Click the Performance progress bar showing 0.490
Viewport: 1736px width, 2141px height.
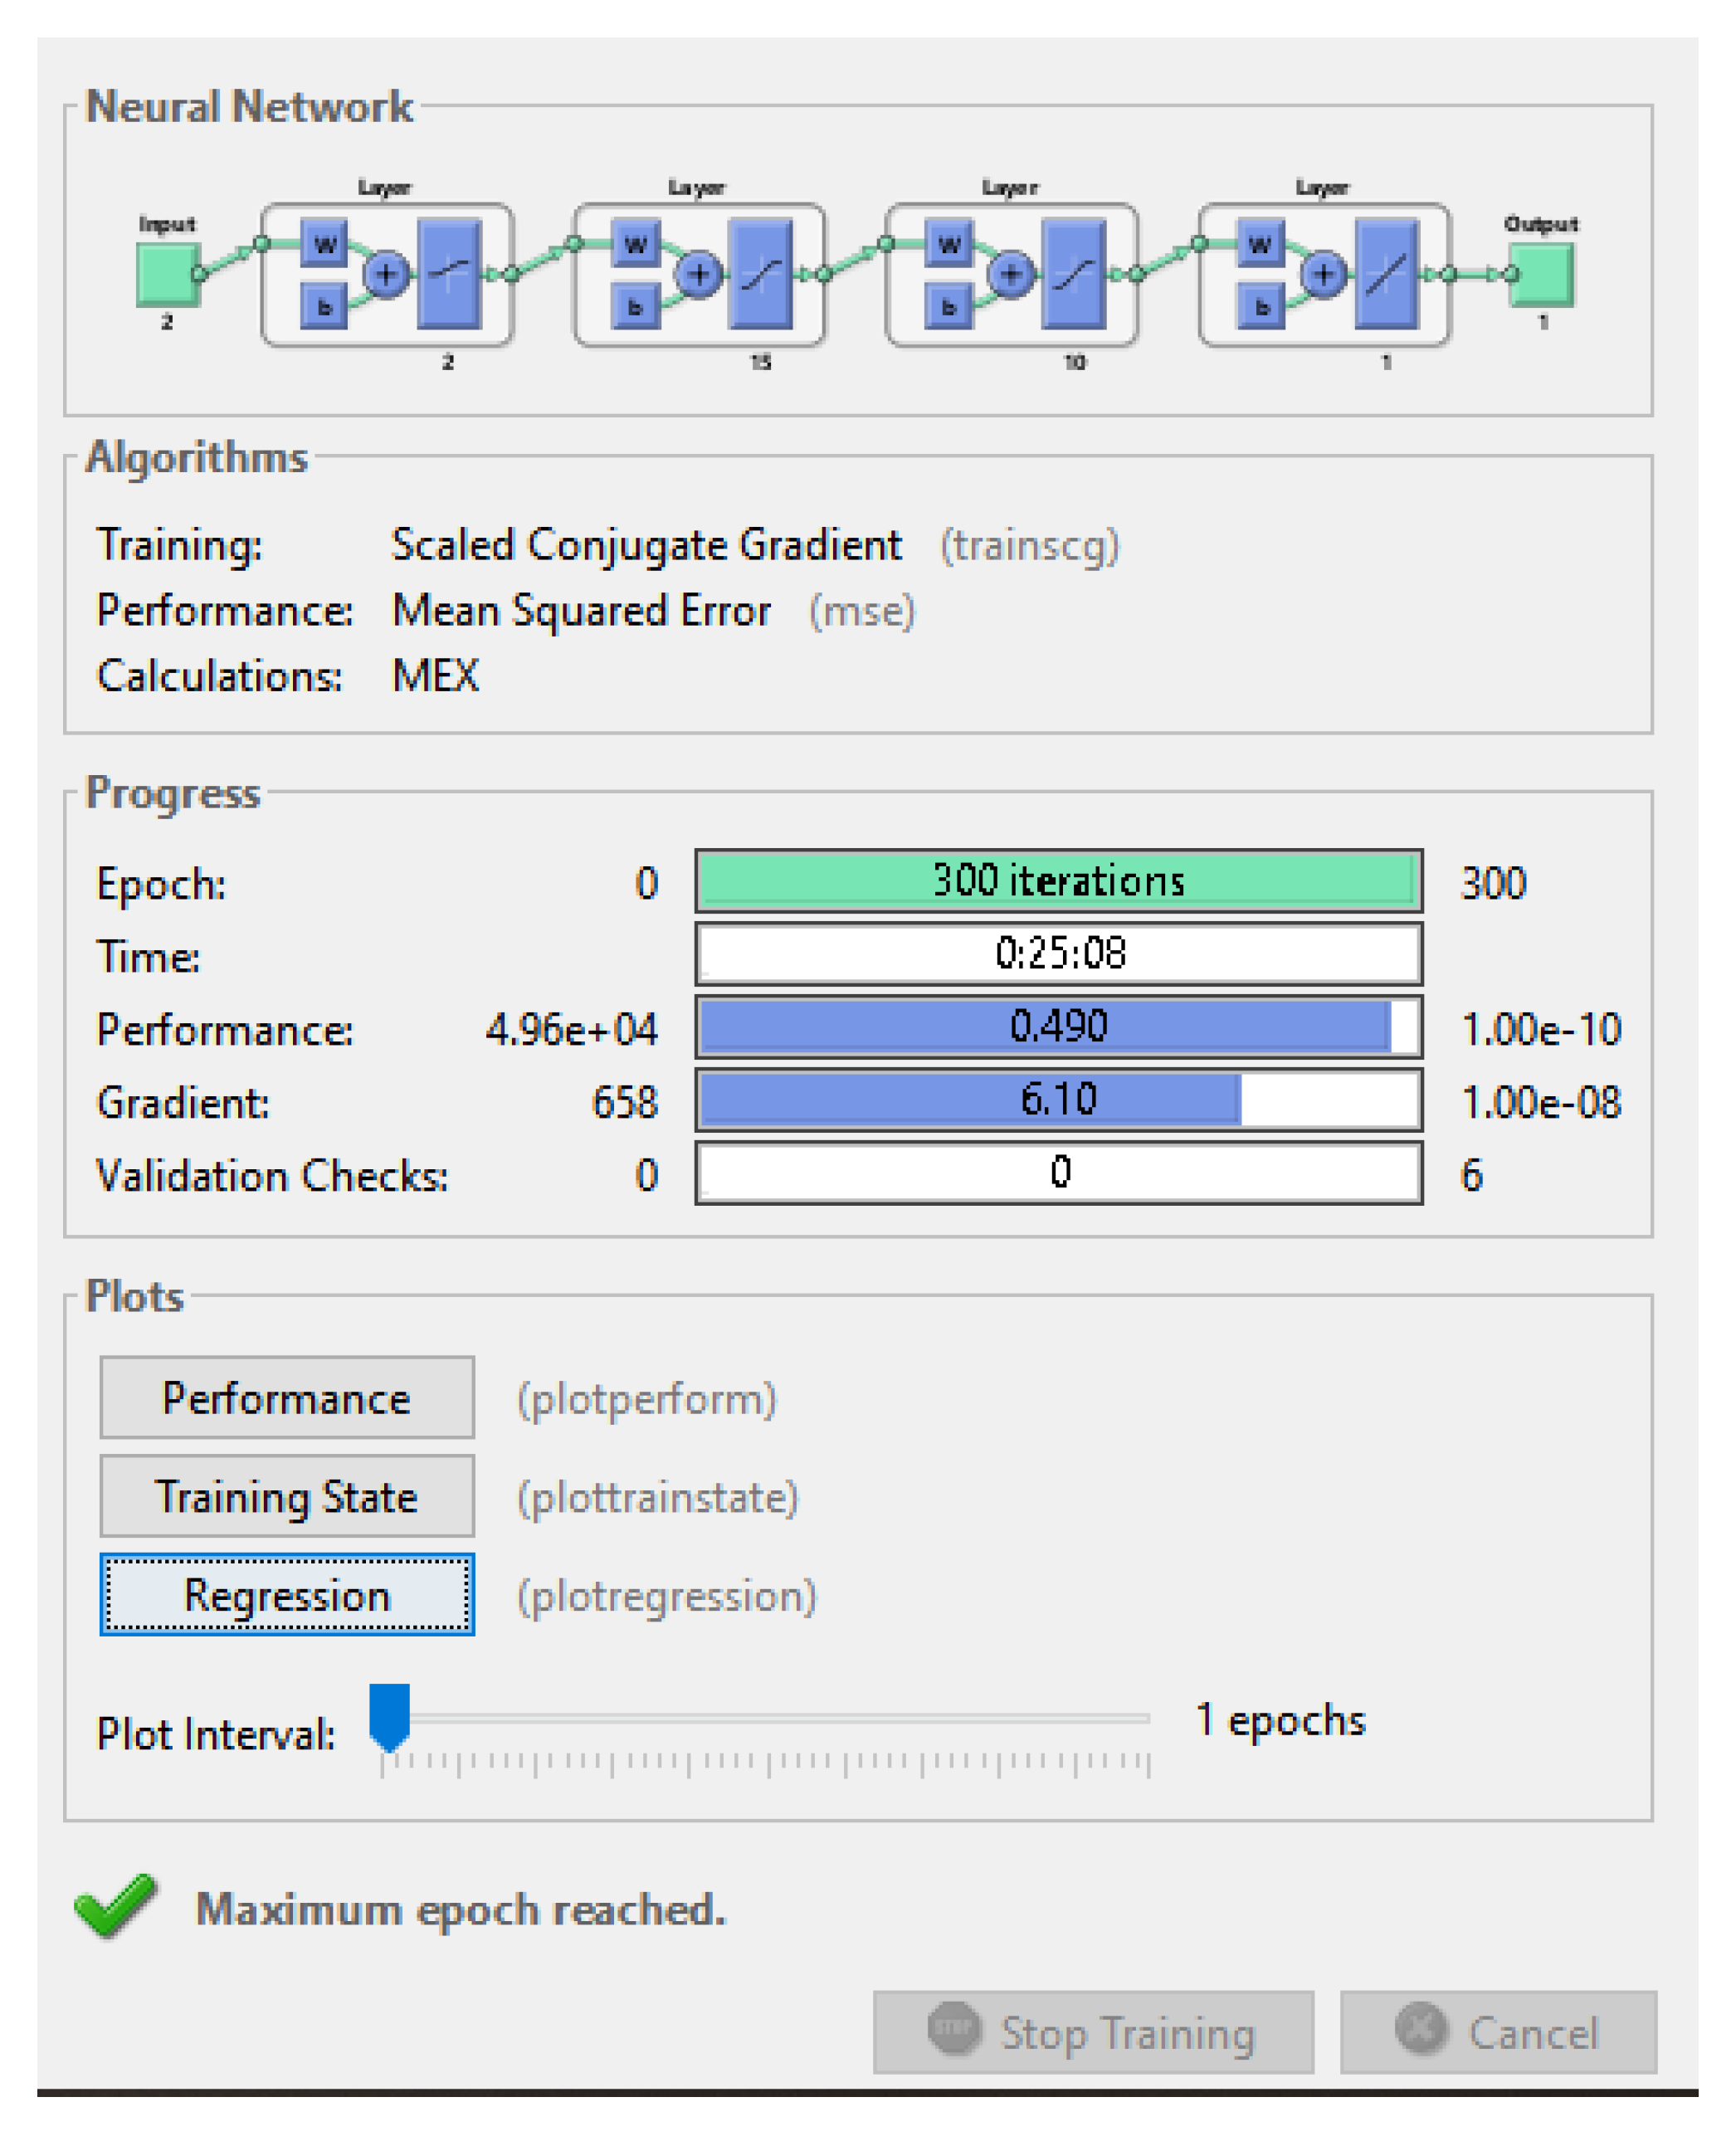click(1058, 1027)
